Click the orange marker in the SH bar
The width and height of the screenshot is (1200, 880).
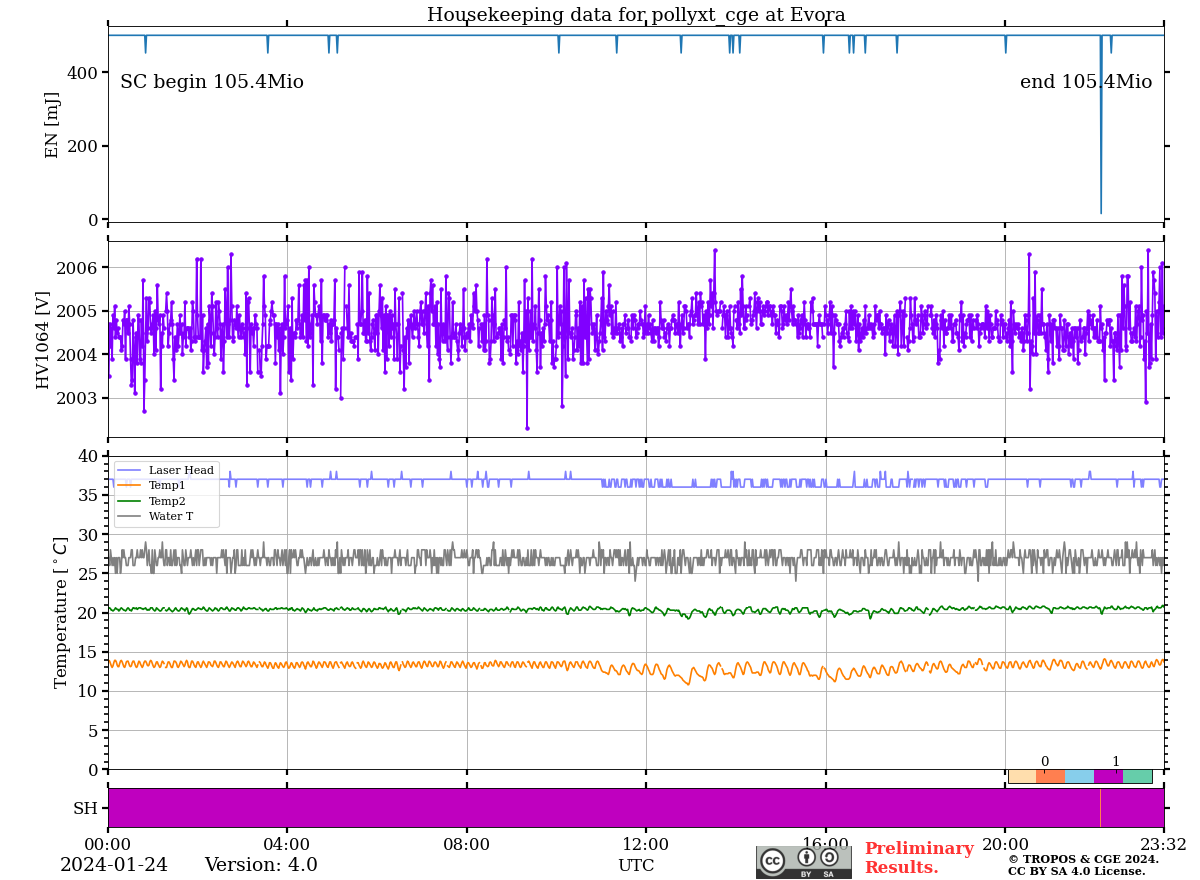pyautogui.click(x=1100, y=808)
